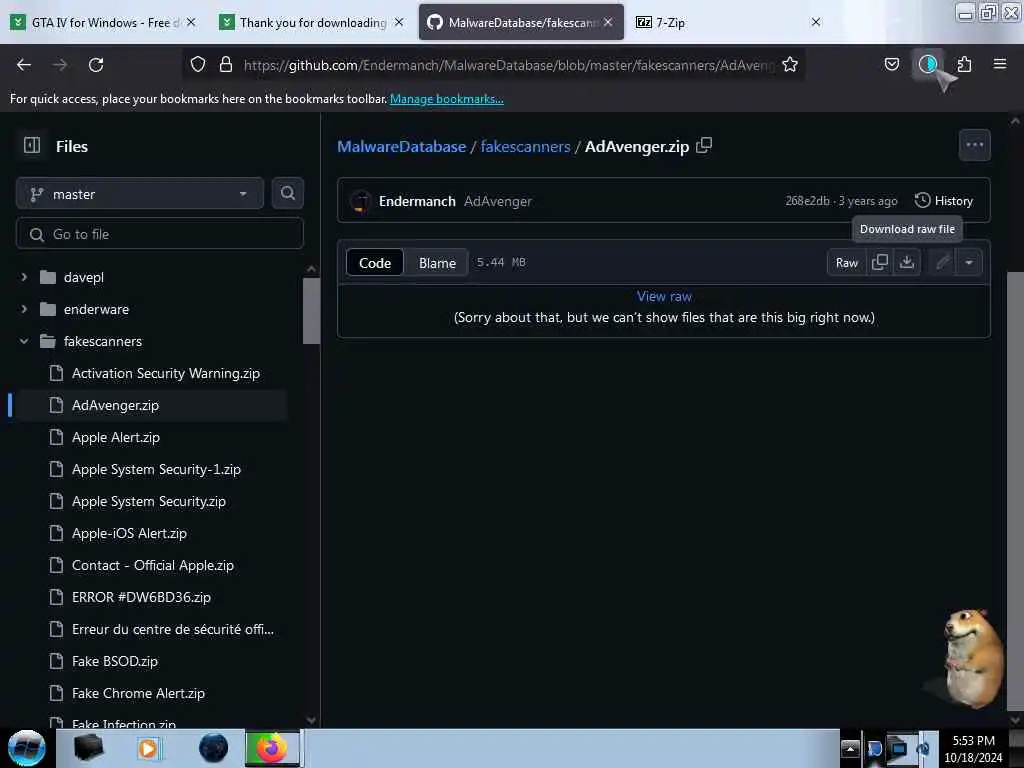Click the View raw link

tap(664, 296)
